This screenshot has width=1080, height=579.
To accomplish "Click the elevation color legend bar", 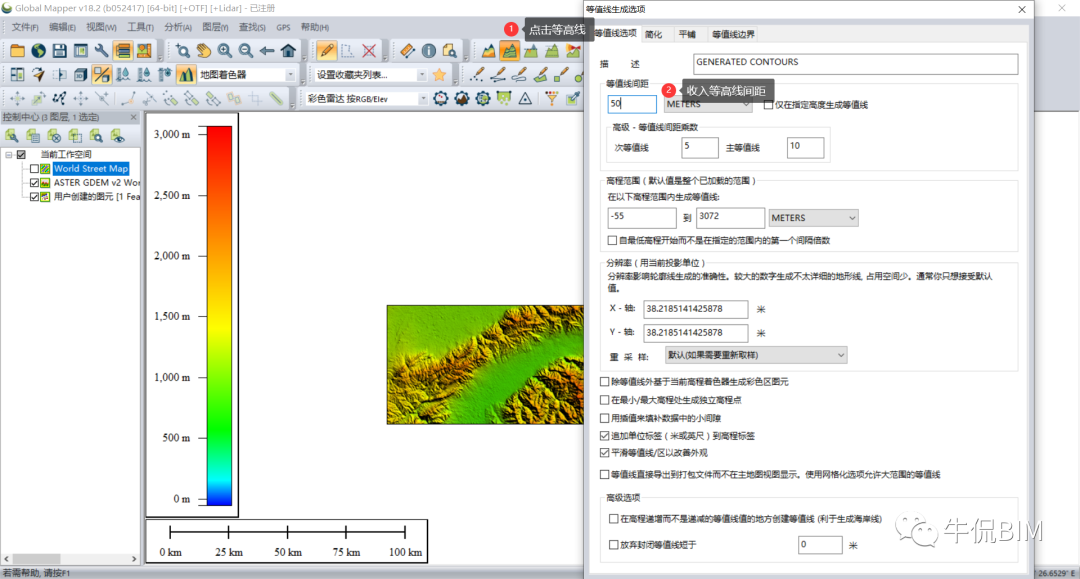I will pos(220,316).
